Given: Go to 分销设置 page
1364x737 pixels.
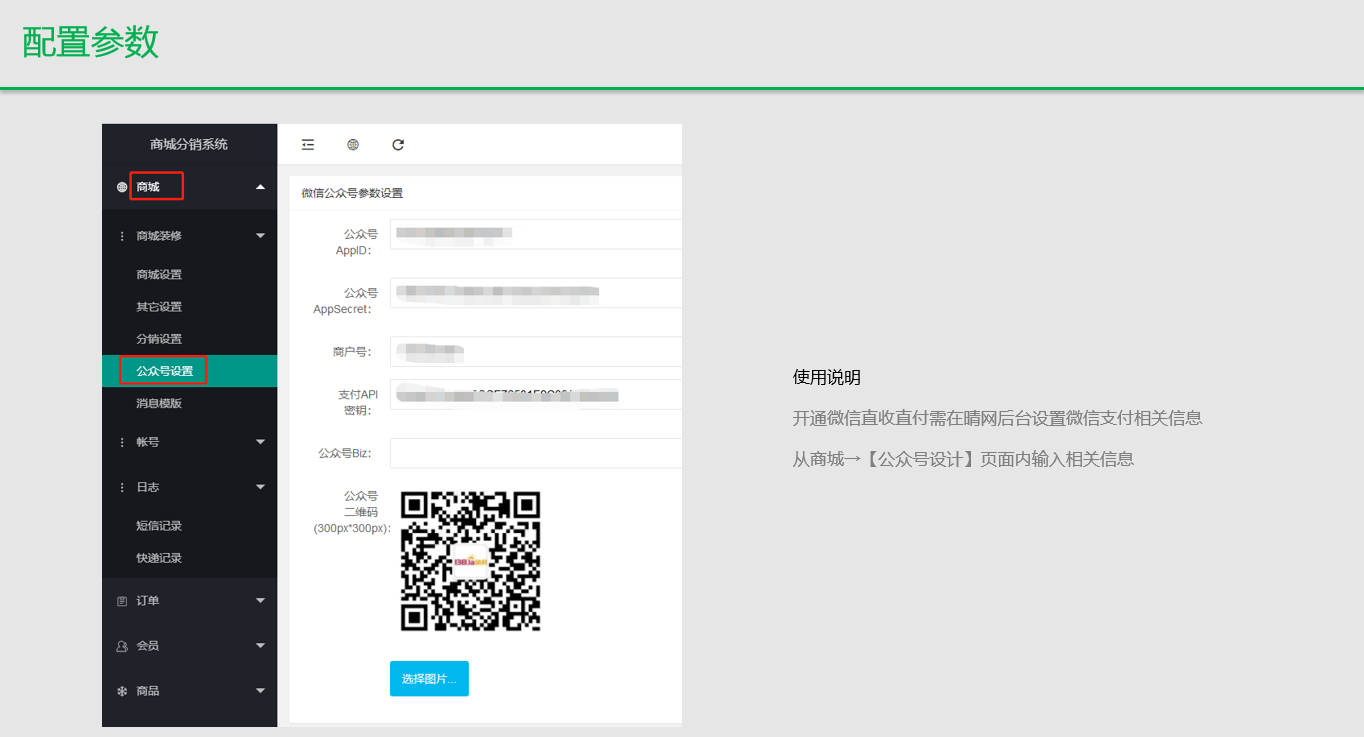Looking at the screenshot, I should pos(159,339).
